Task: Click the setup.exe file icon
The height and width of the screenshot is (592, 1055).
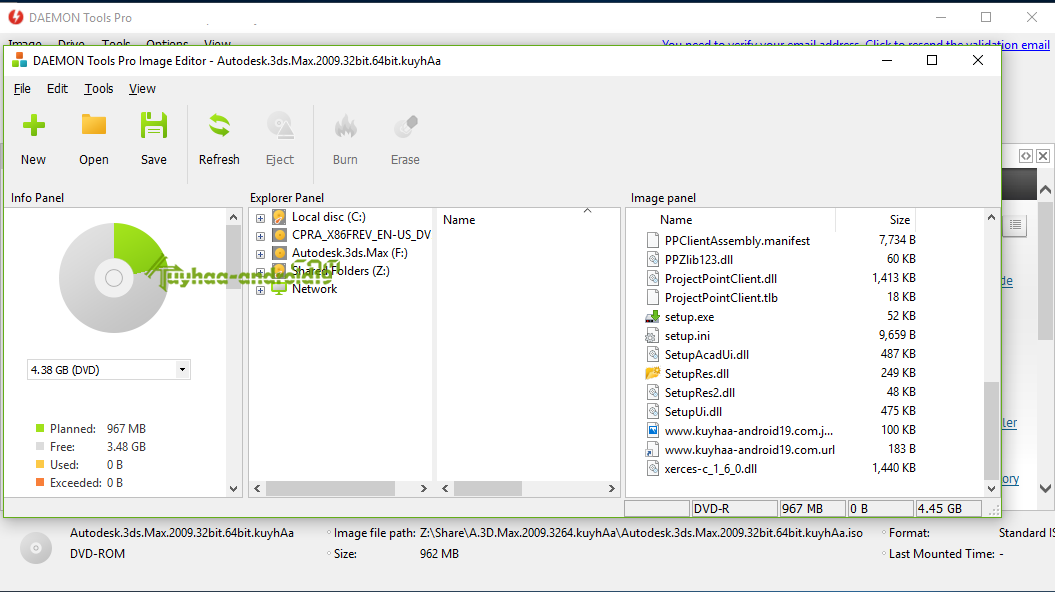Action: [x=652, y=317]
